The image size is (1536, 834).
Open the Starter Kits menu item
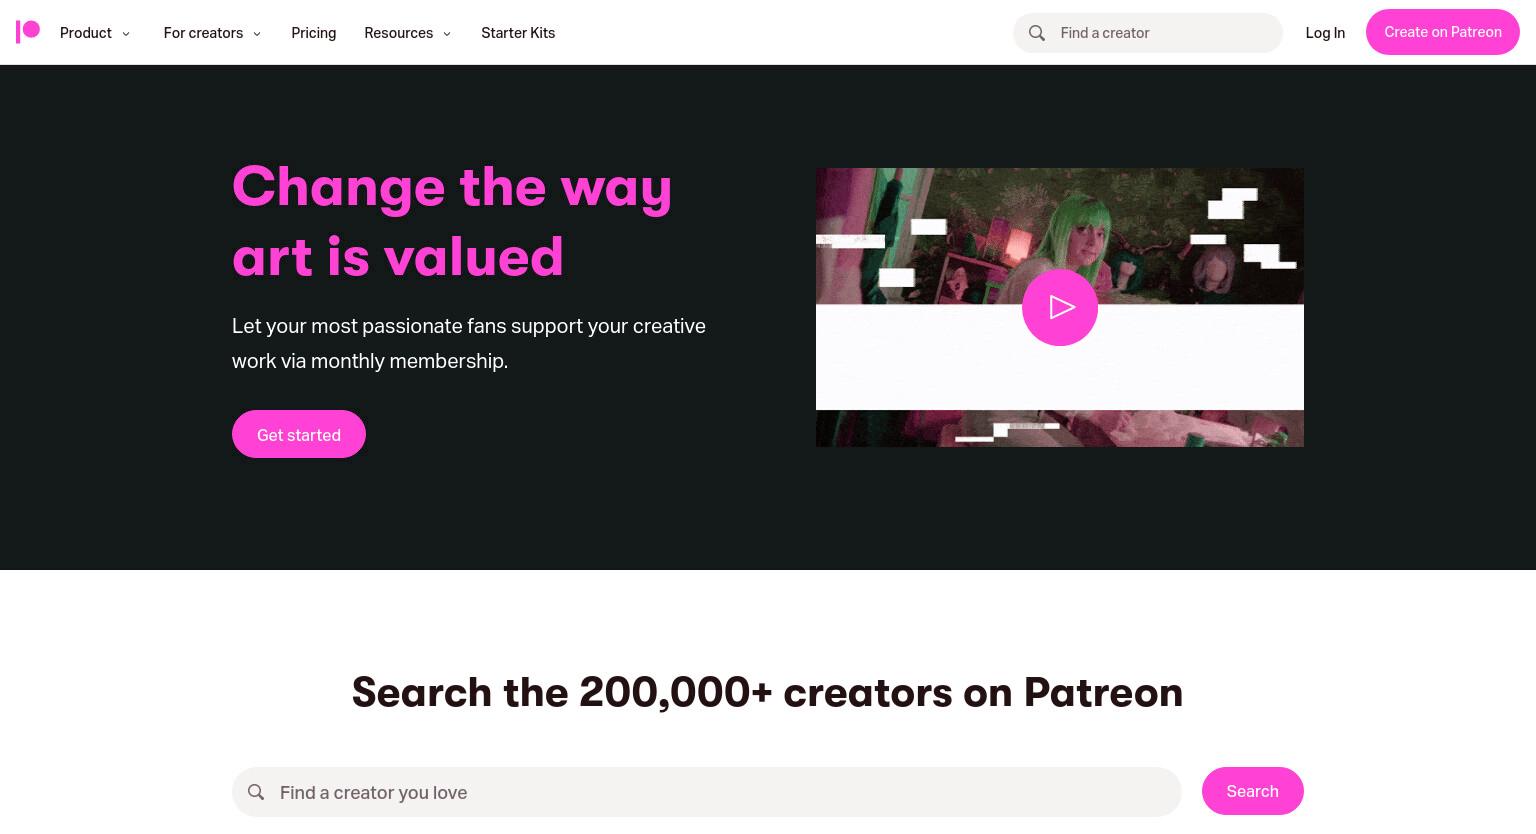[x=518, y=33]
